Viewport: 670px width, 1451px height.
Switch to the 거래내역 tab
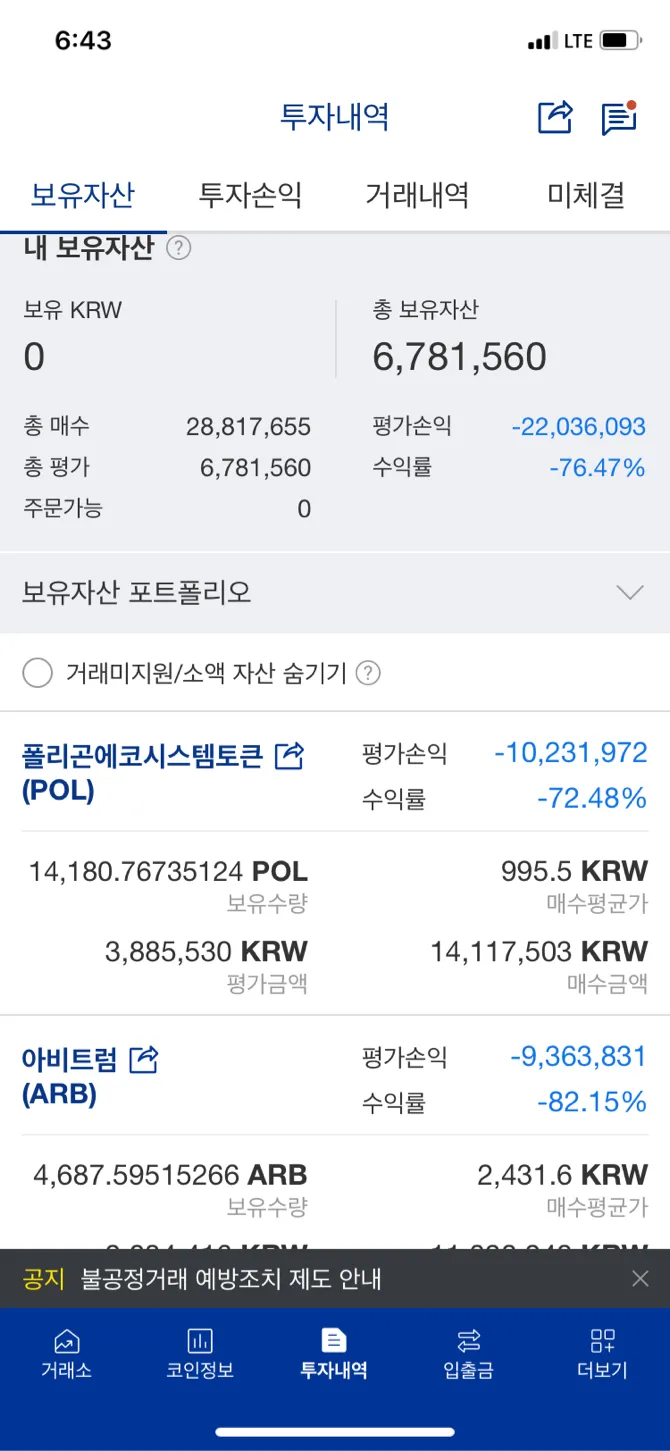417,195
